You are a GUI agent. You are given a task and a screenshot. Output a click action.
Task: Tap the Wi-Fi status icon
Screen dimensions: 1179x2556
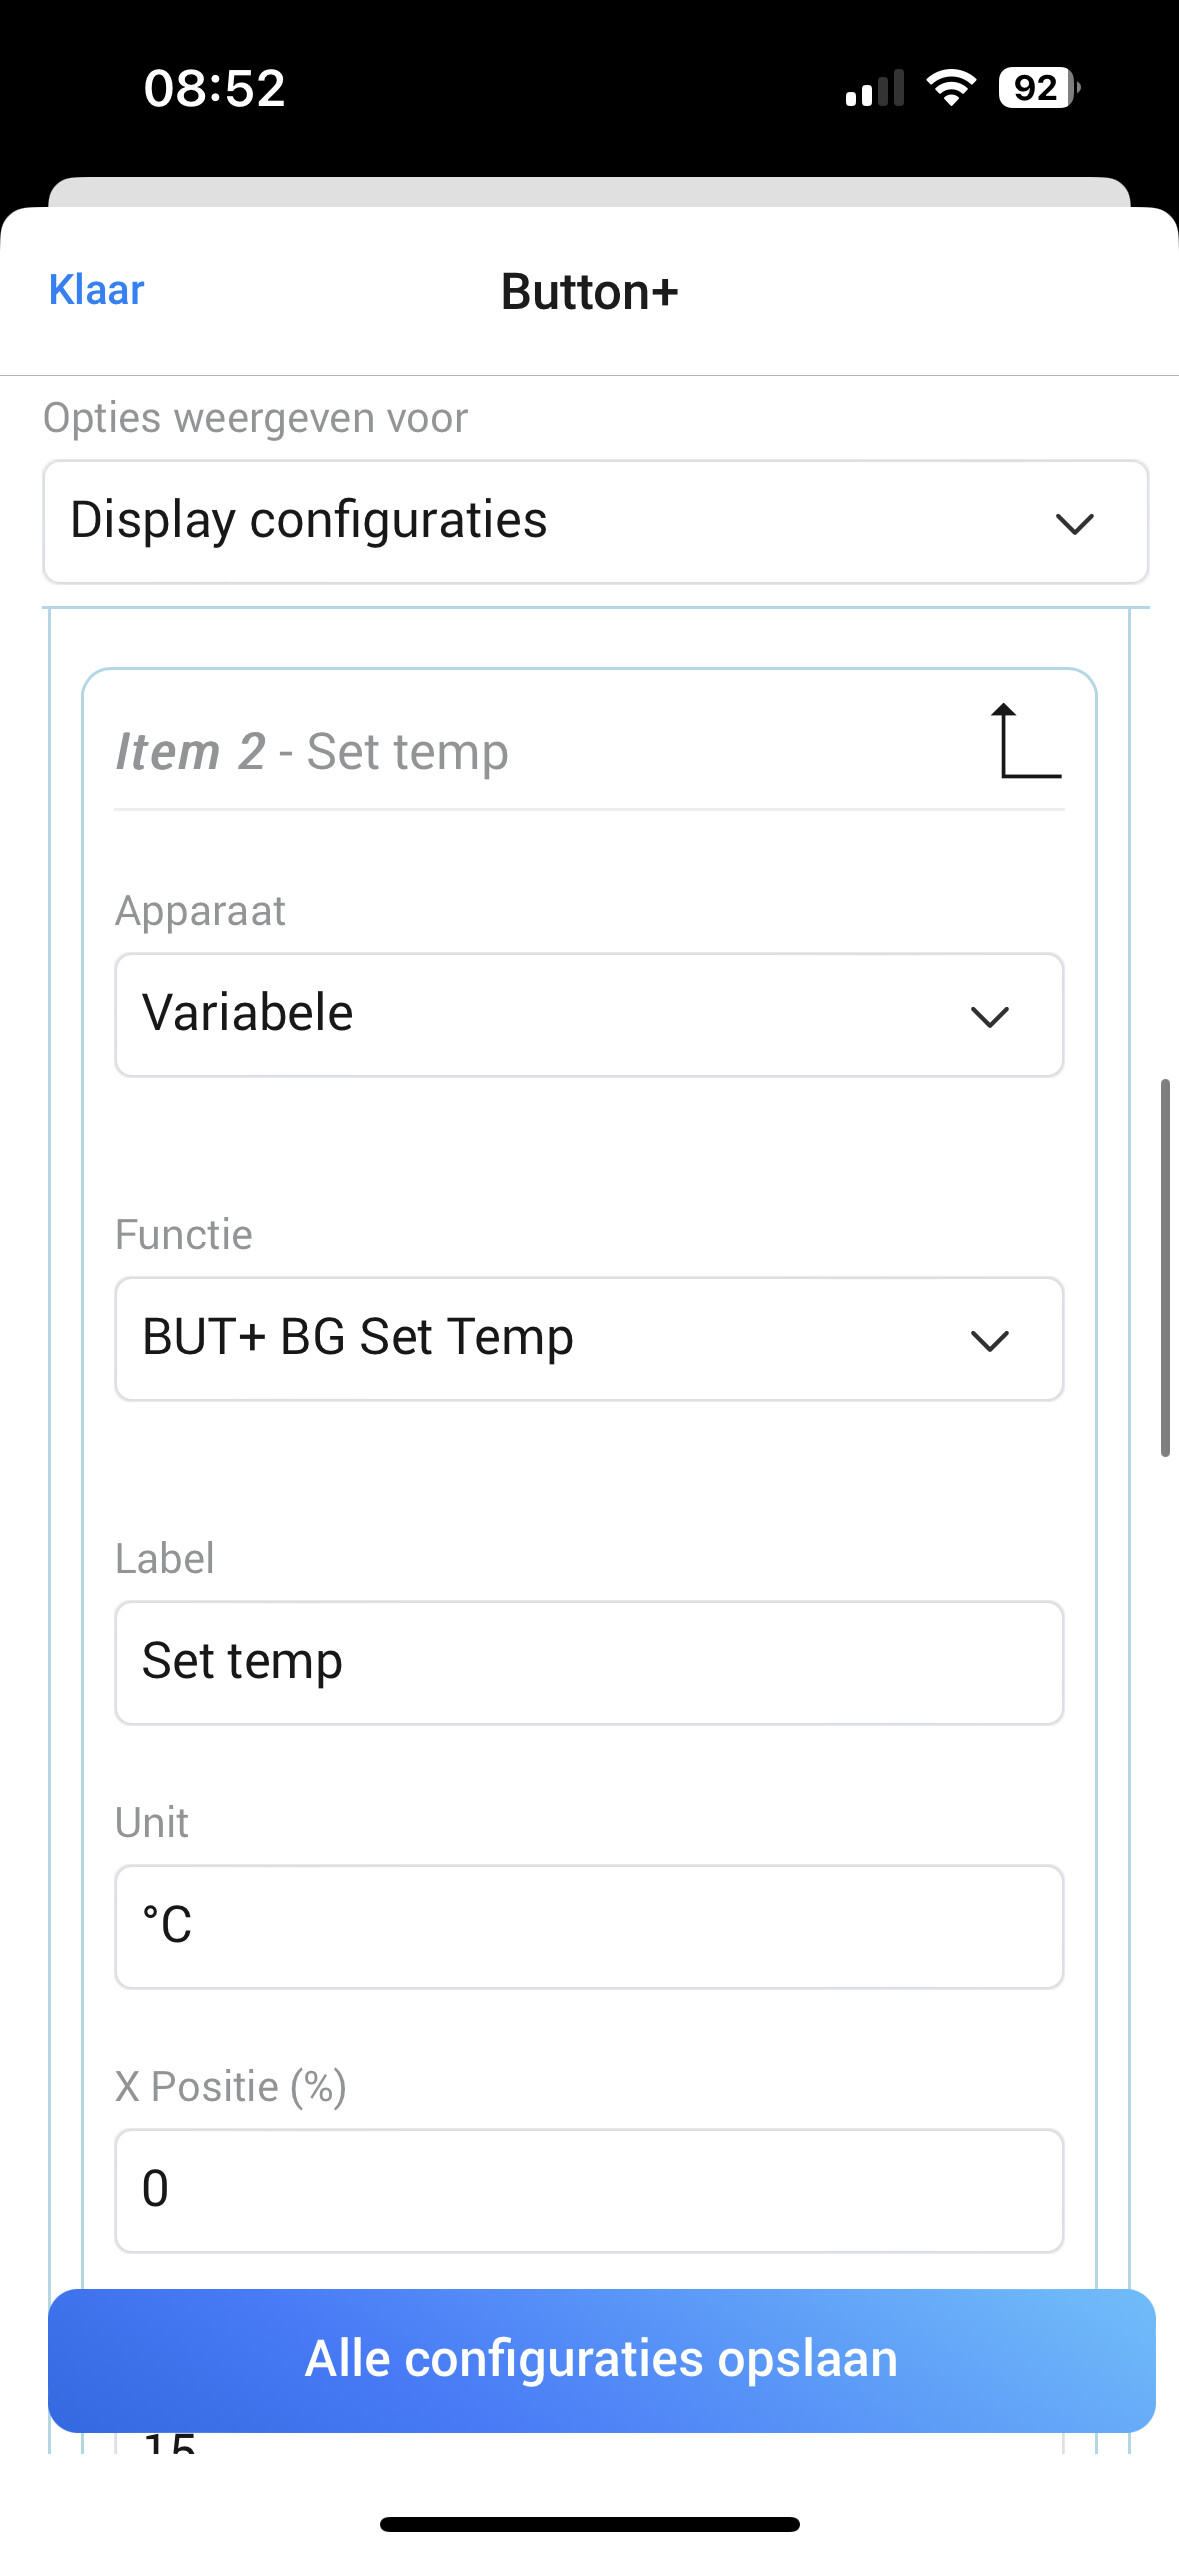(x=951, y=88)
